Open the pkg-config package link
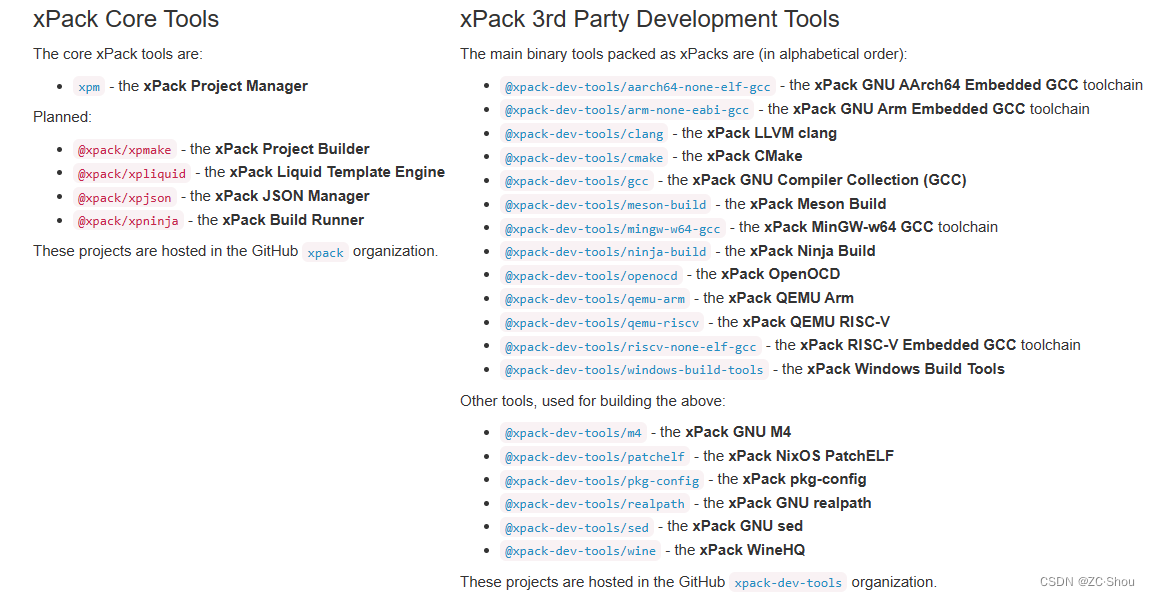This screenshot has width=1150, height=596. tap(602, 481)
